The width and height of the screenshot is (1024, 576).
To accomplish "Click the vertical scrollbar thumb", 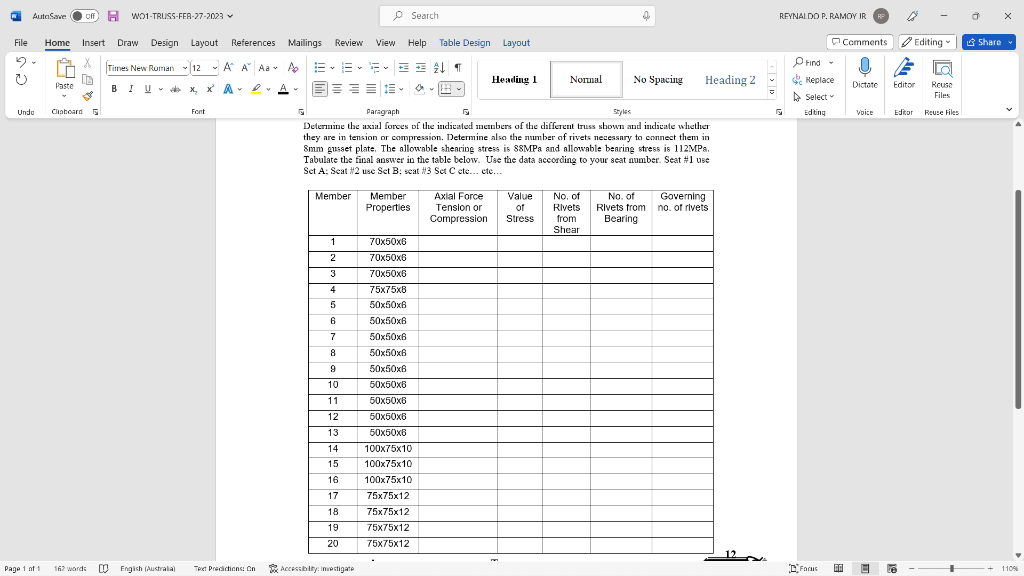I will click(x=1017, y=299).
